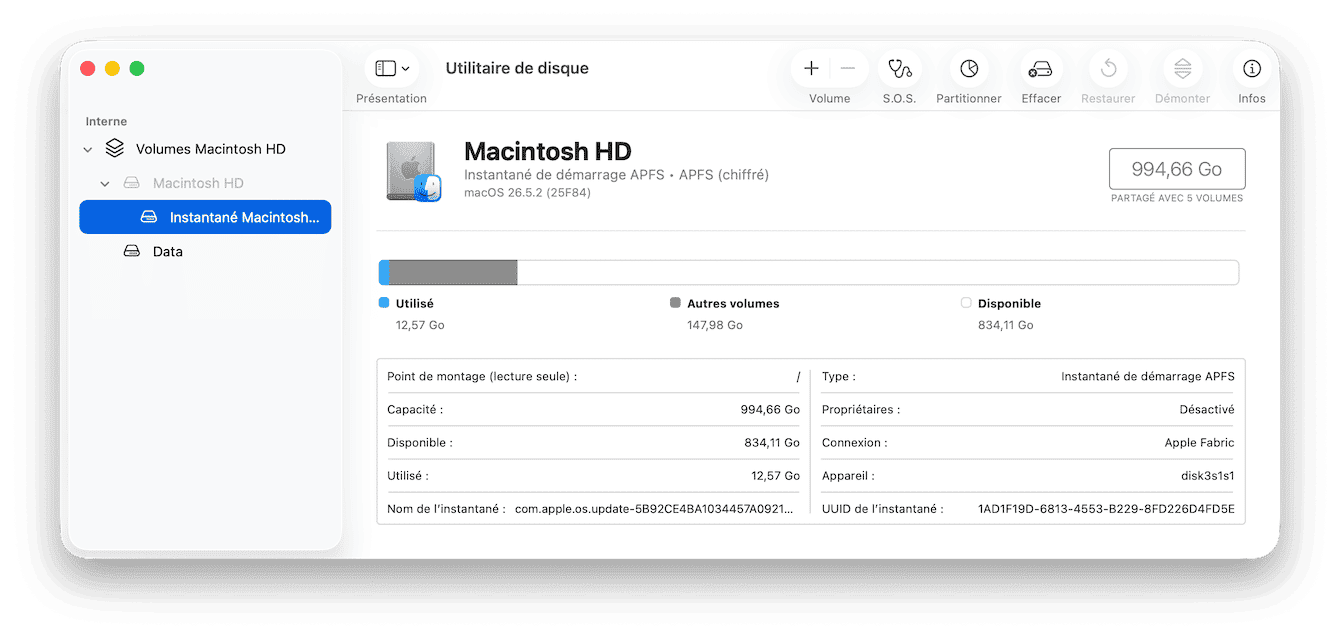1340x638 pixels.
Task: Run S.O.S. first aid stethoscope icon
Action: pyautogui.click(x=900, y=68)
